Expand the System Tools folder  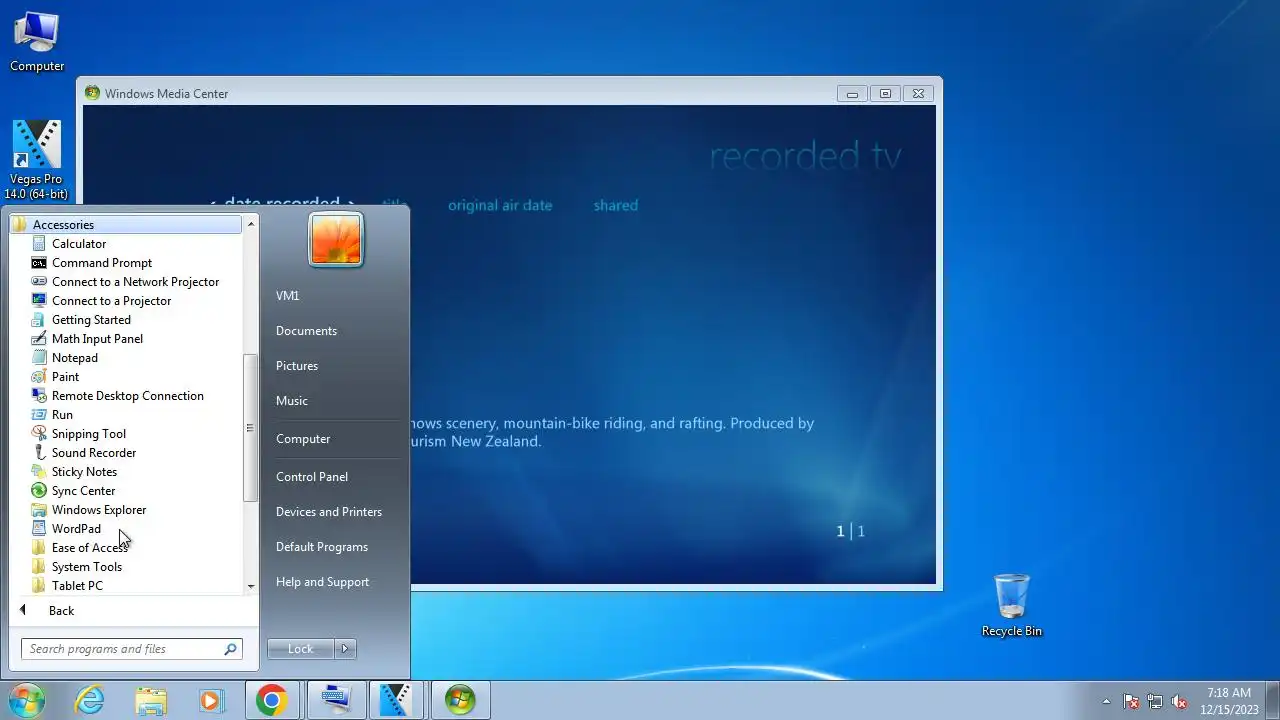86,567
